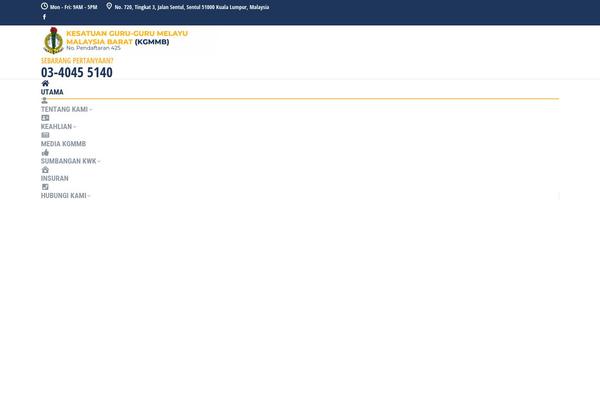Open the MEDIA KGMMB menu item
The width and height of the screenshot is (600, 400).
[64, 144]
